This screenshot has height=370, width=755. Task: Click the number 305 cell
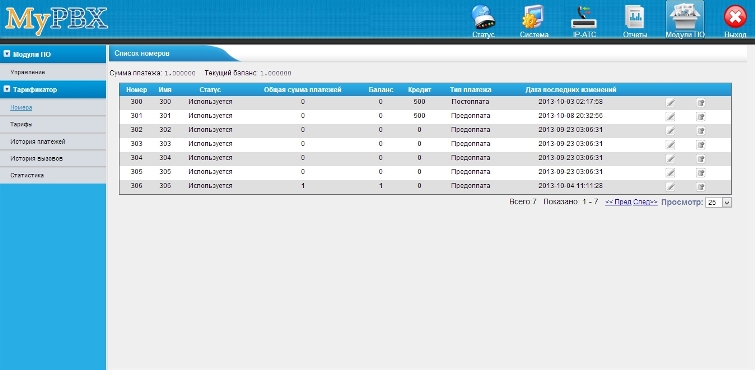[x=137, y=172]
